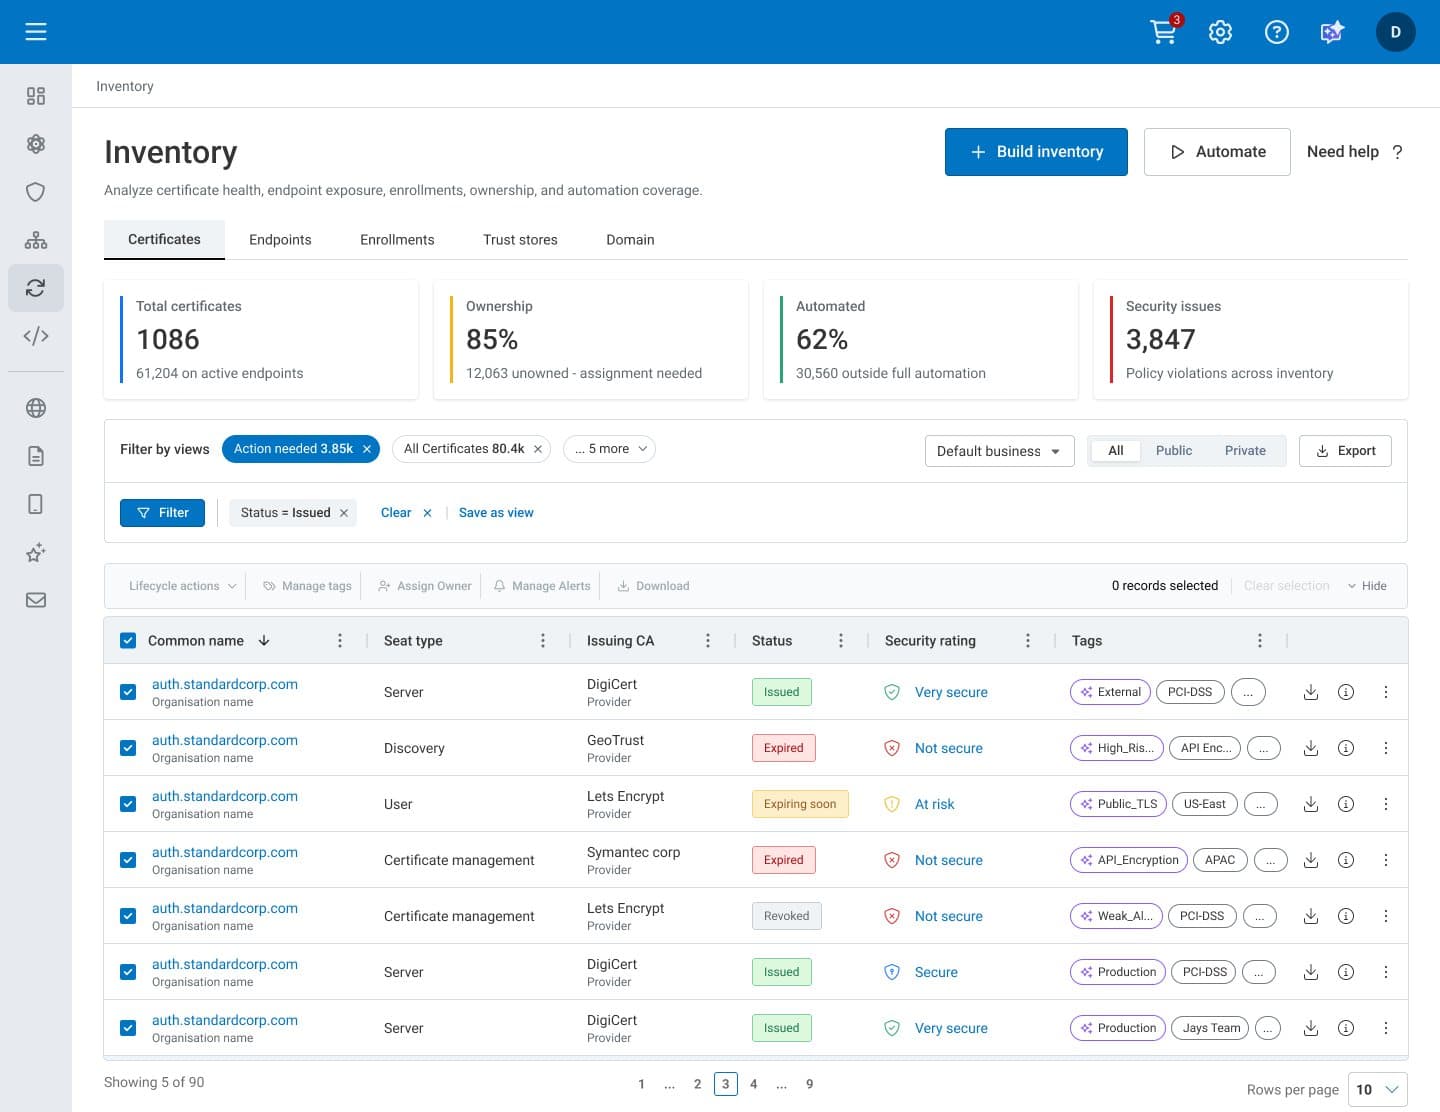
Task: Select the Private segment toggle
Action: point(1245,451)
